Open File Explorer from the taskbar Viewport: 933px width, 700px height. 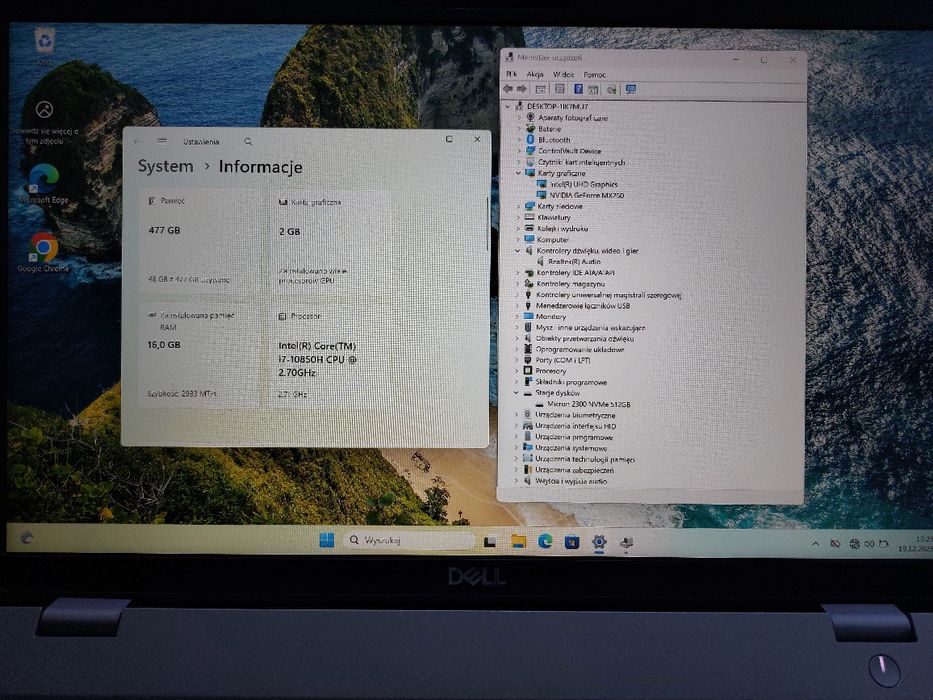518,541
